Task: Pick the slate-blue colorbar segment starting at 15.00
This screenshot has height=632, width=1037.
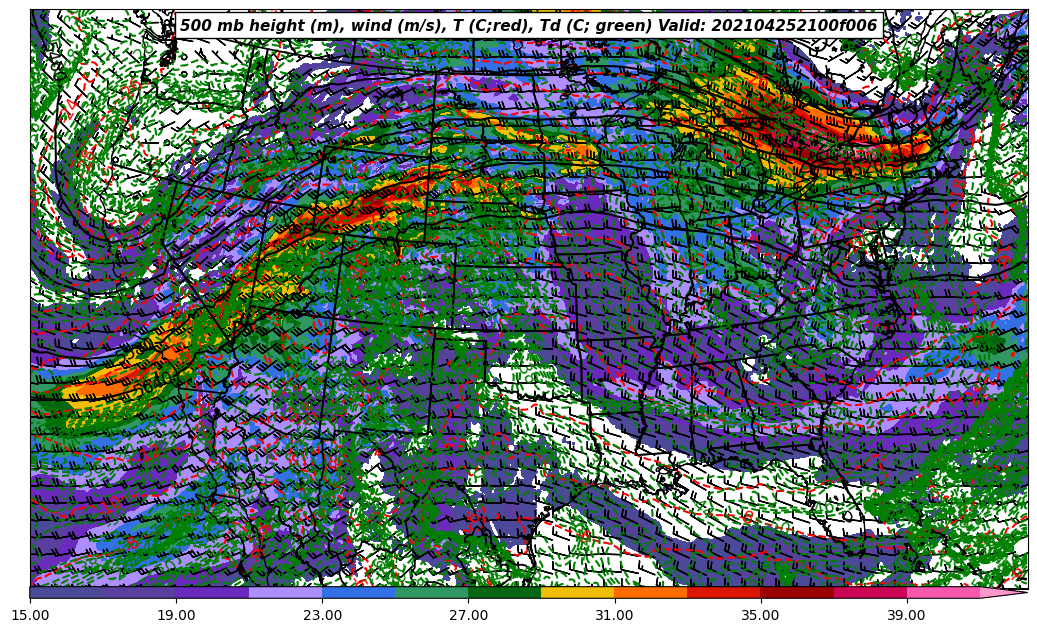Action: click(66, 592)
